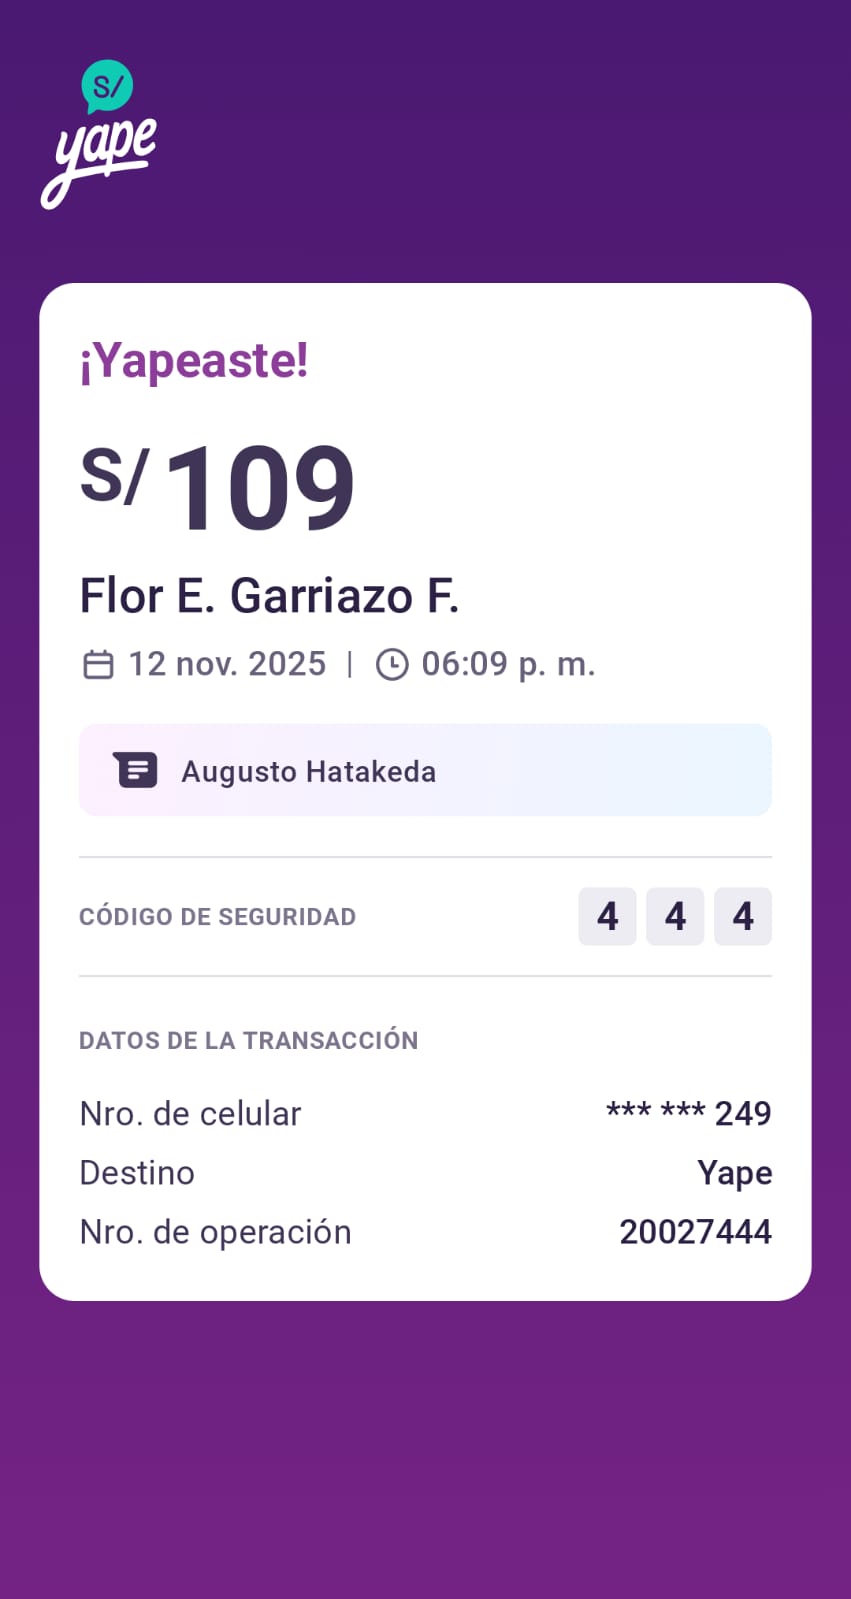Select the 109 amount value

(260, 488)
